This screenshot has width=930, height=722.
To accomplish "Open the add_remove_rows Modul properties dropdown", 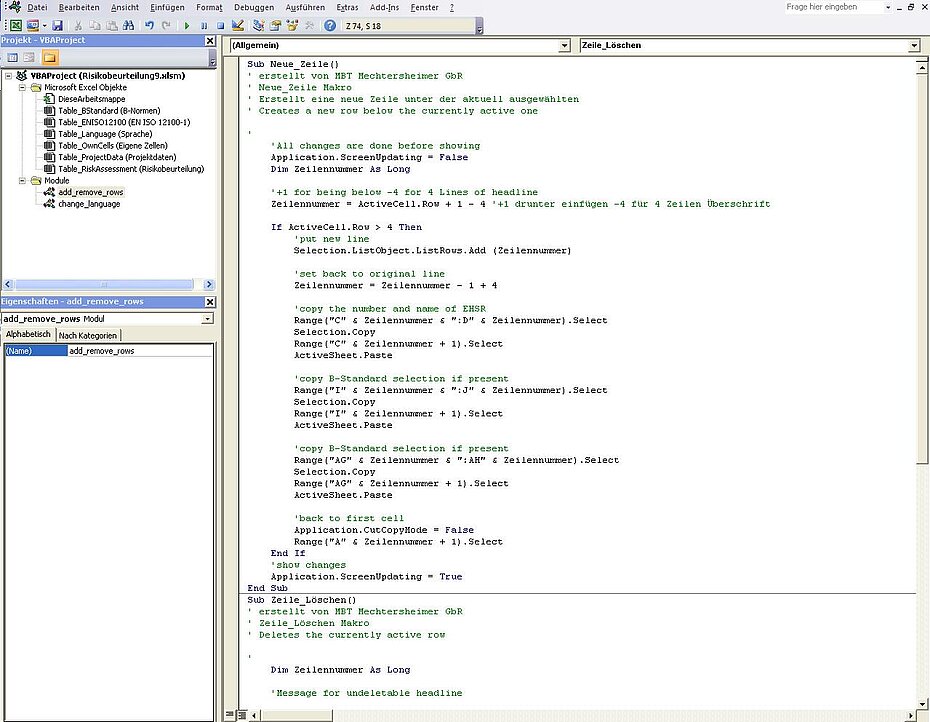I will point(207,319).
